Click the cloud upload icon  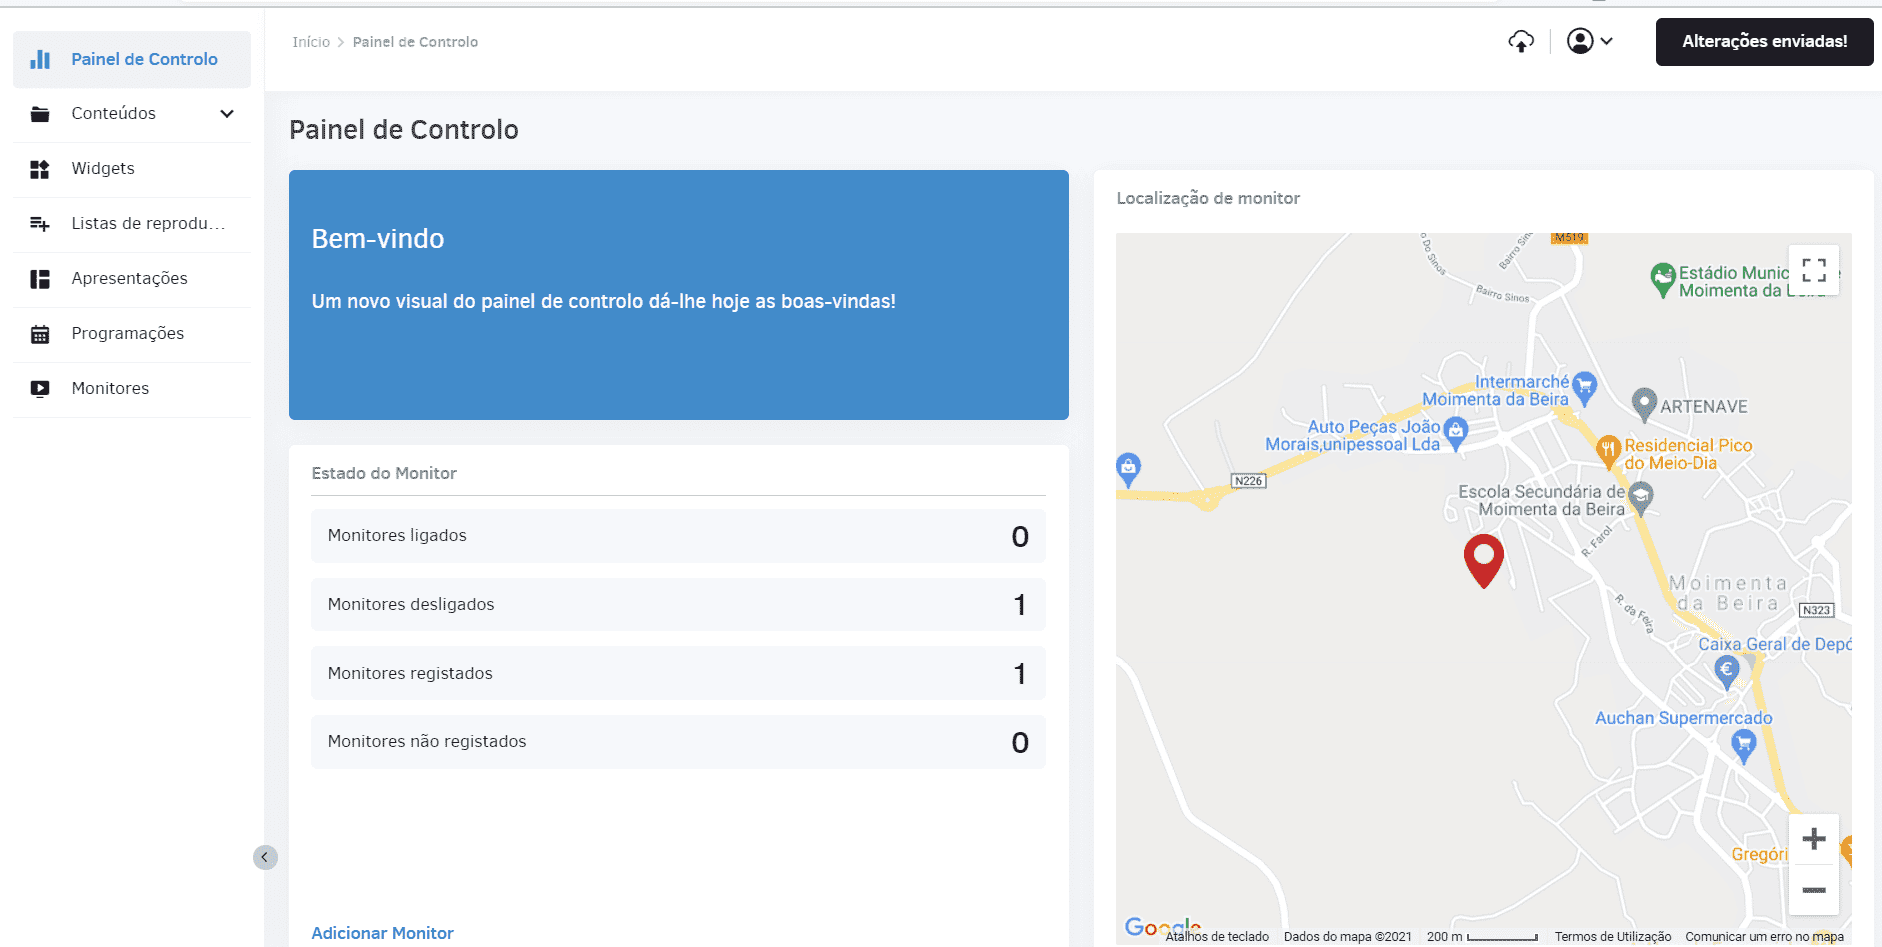coord(1521,42)
